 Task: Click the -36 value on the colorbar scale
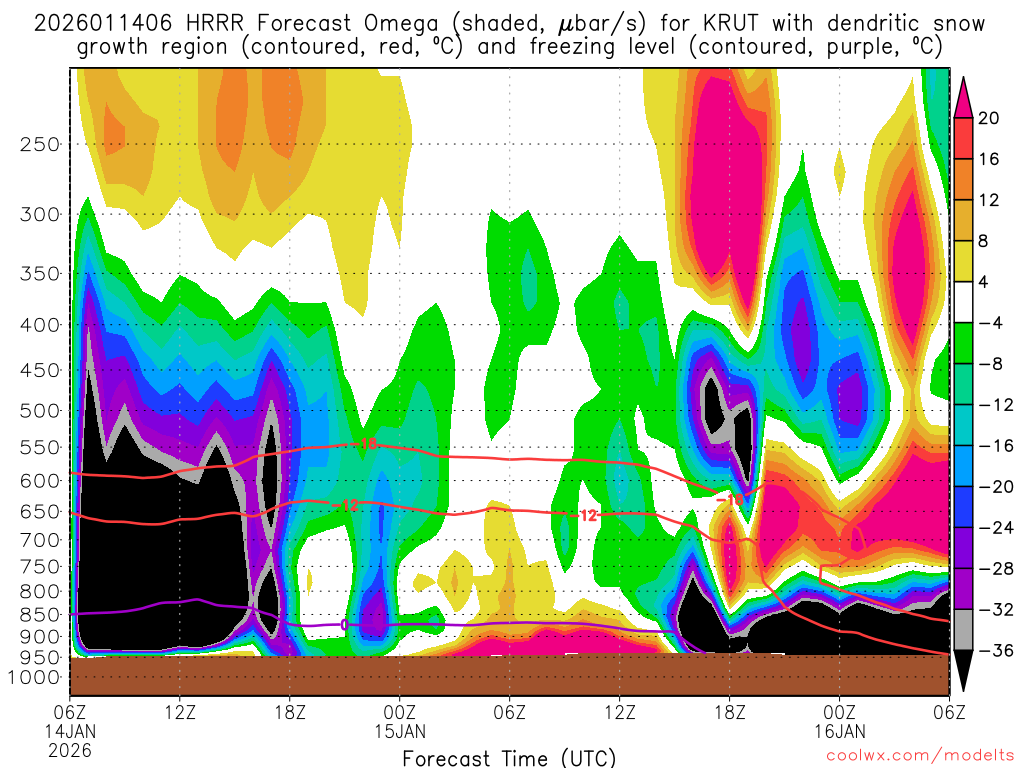click(x=996, y=650)
